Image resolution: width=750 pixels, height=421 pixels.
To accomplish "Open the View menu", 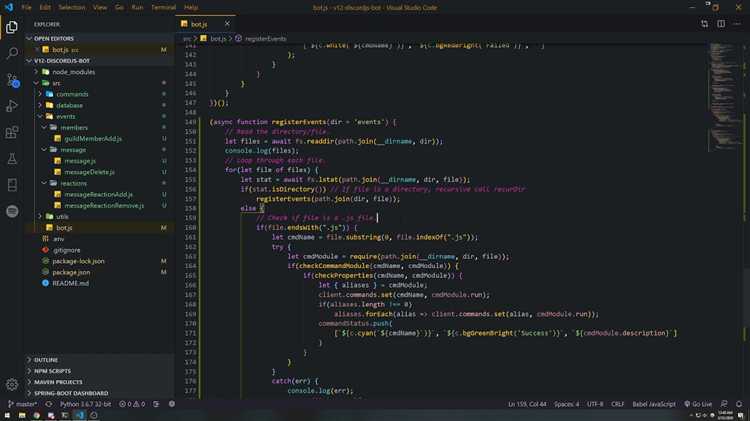I will tap(100, 8).
